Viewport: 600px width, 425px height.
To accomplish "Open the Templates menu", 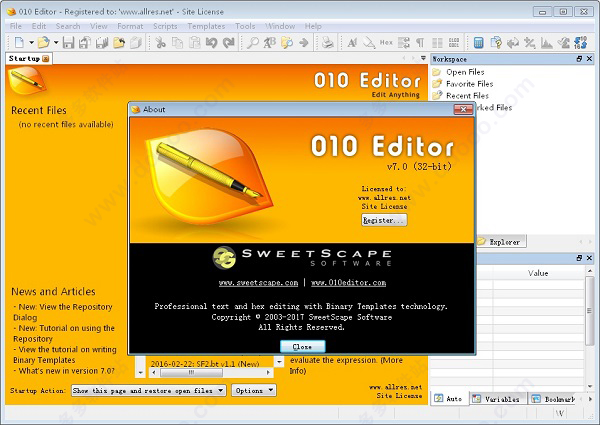I will [206, 26].
